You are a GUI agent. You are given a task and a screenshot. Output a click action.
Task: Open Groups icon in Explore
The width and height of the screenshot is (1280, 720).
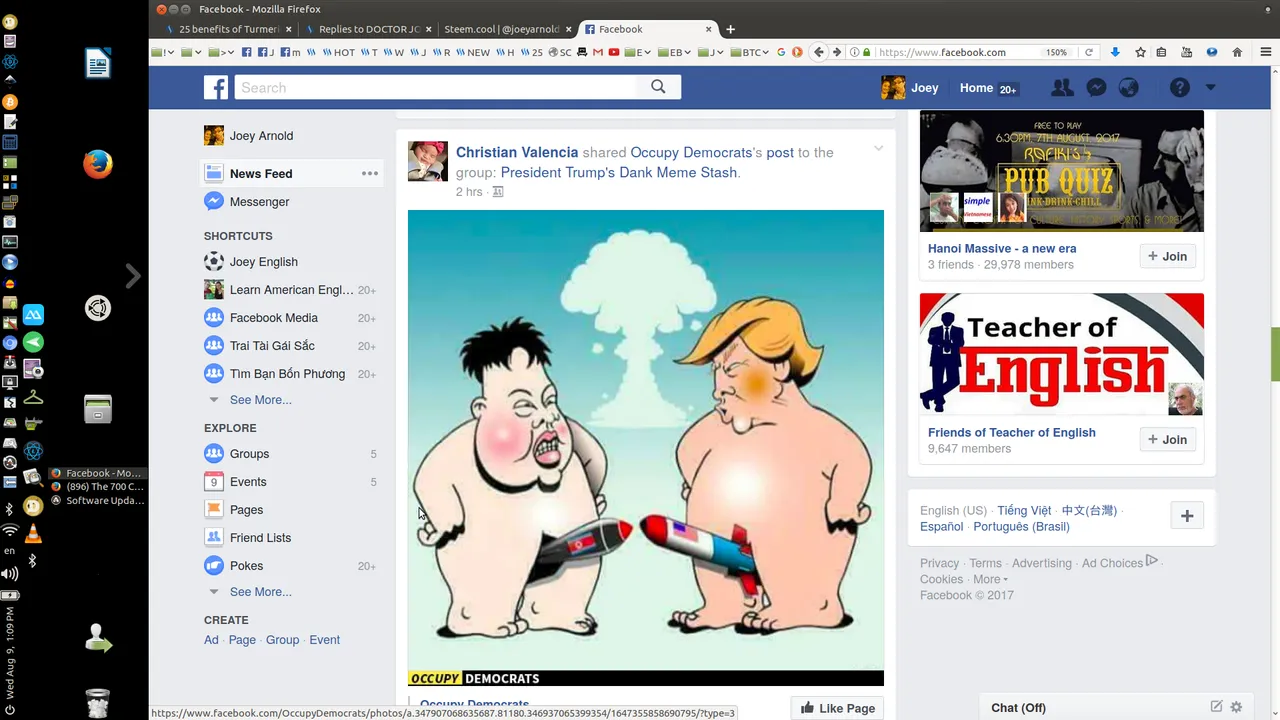coord(213,453)
